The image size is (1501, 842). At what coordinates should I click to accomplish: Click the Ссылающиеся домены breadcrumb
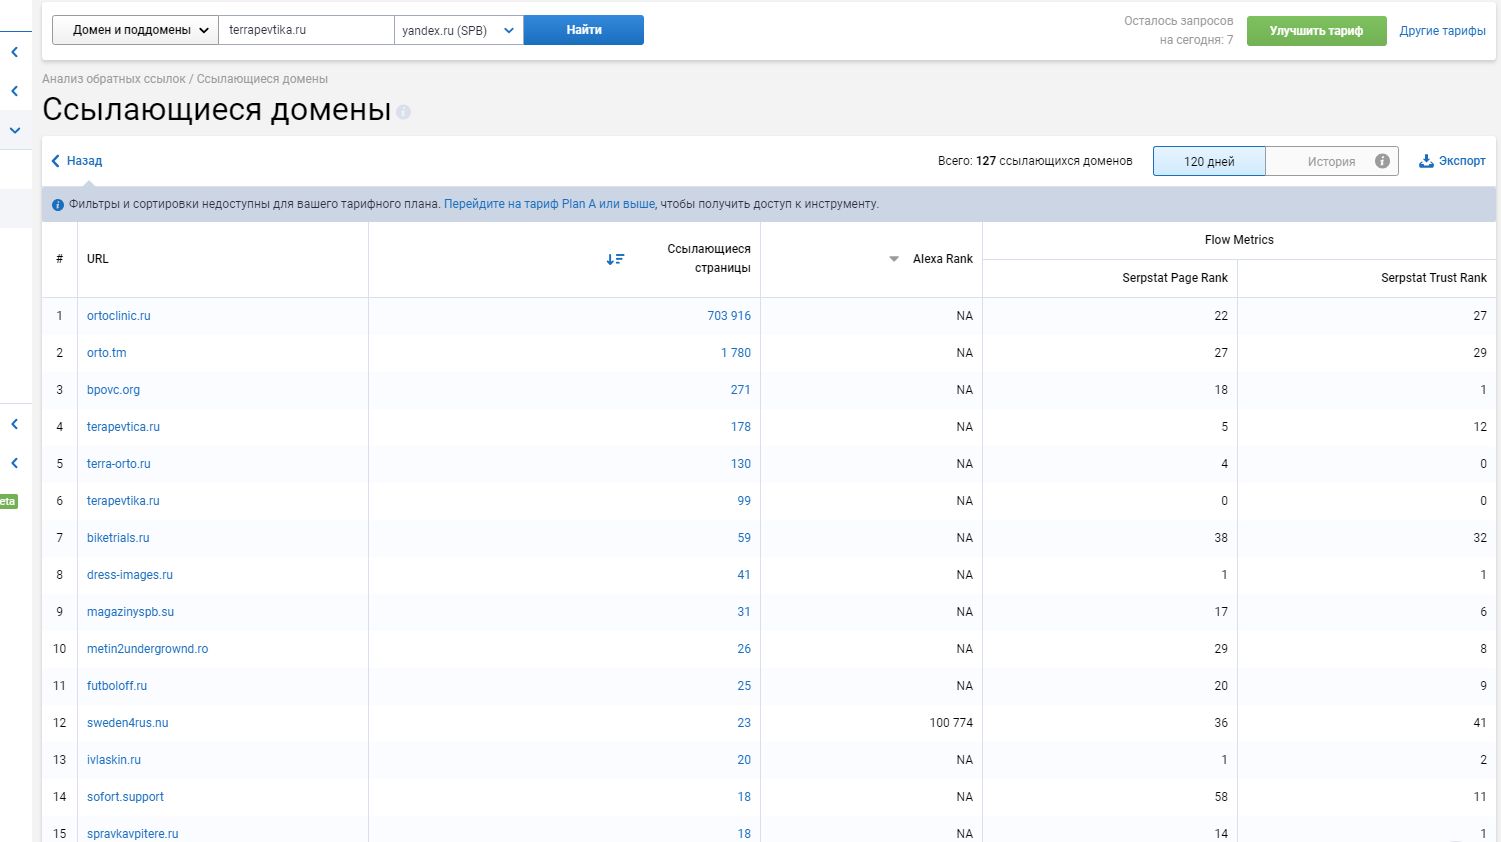coord(262,79)
